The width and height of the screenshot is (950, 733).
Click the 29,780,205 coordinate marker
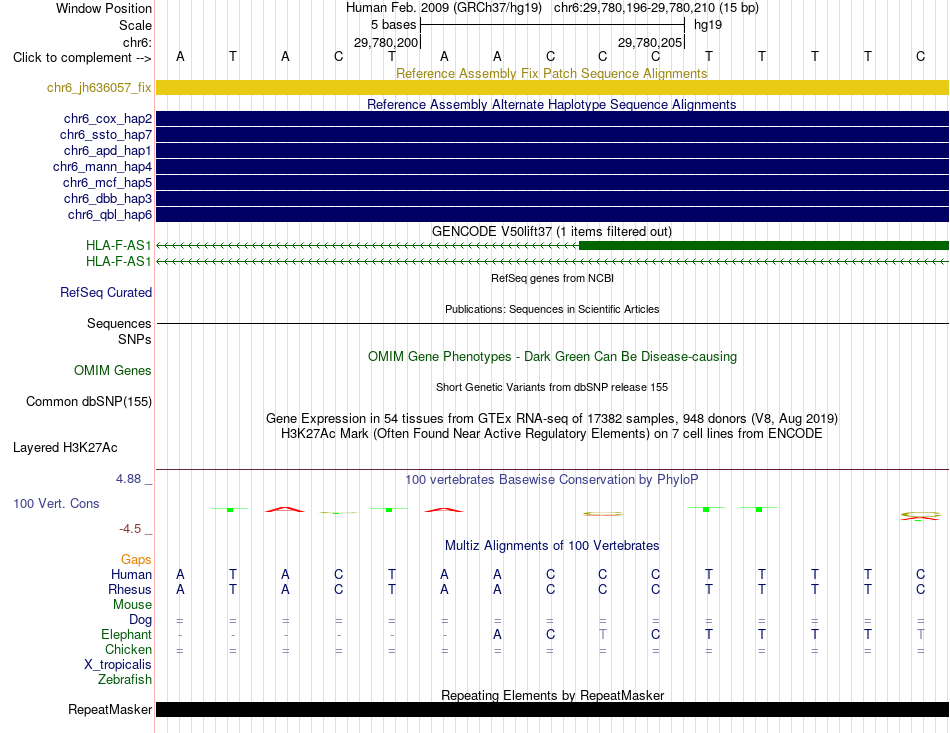coord(650,42)
